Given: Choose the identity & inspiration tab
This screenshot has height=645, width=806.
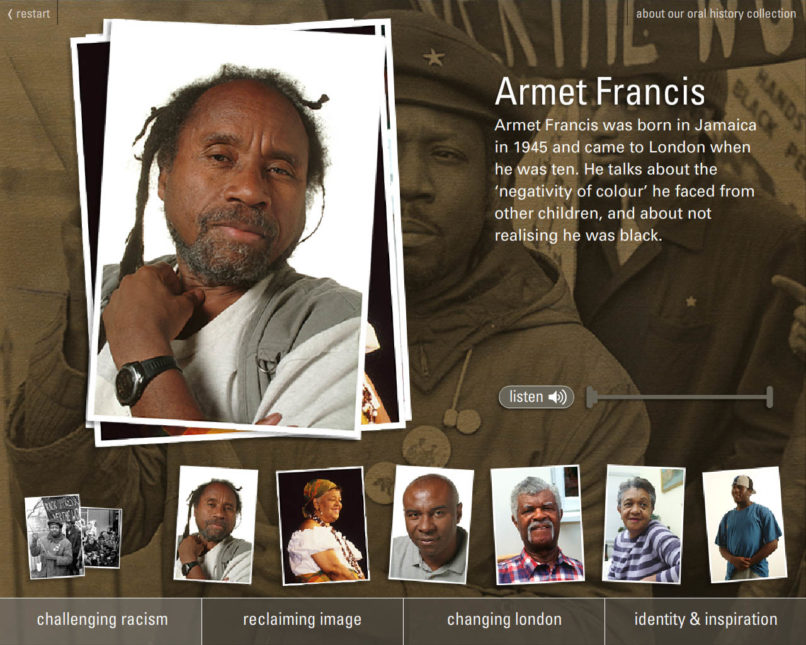Looking at the screenshot, I should point(705,620).
